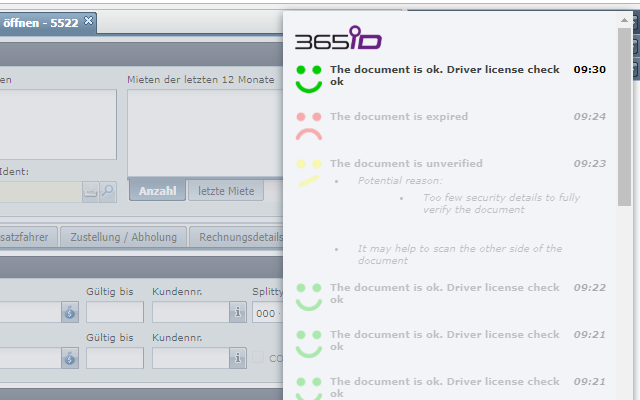Click the Splitty field showing 000
Image resolution: width=640 pixels, height=400 pixels.
pos(267,313)
